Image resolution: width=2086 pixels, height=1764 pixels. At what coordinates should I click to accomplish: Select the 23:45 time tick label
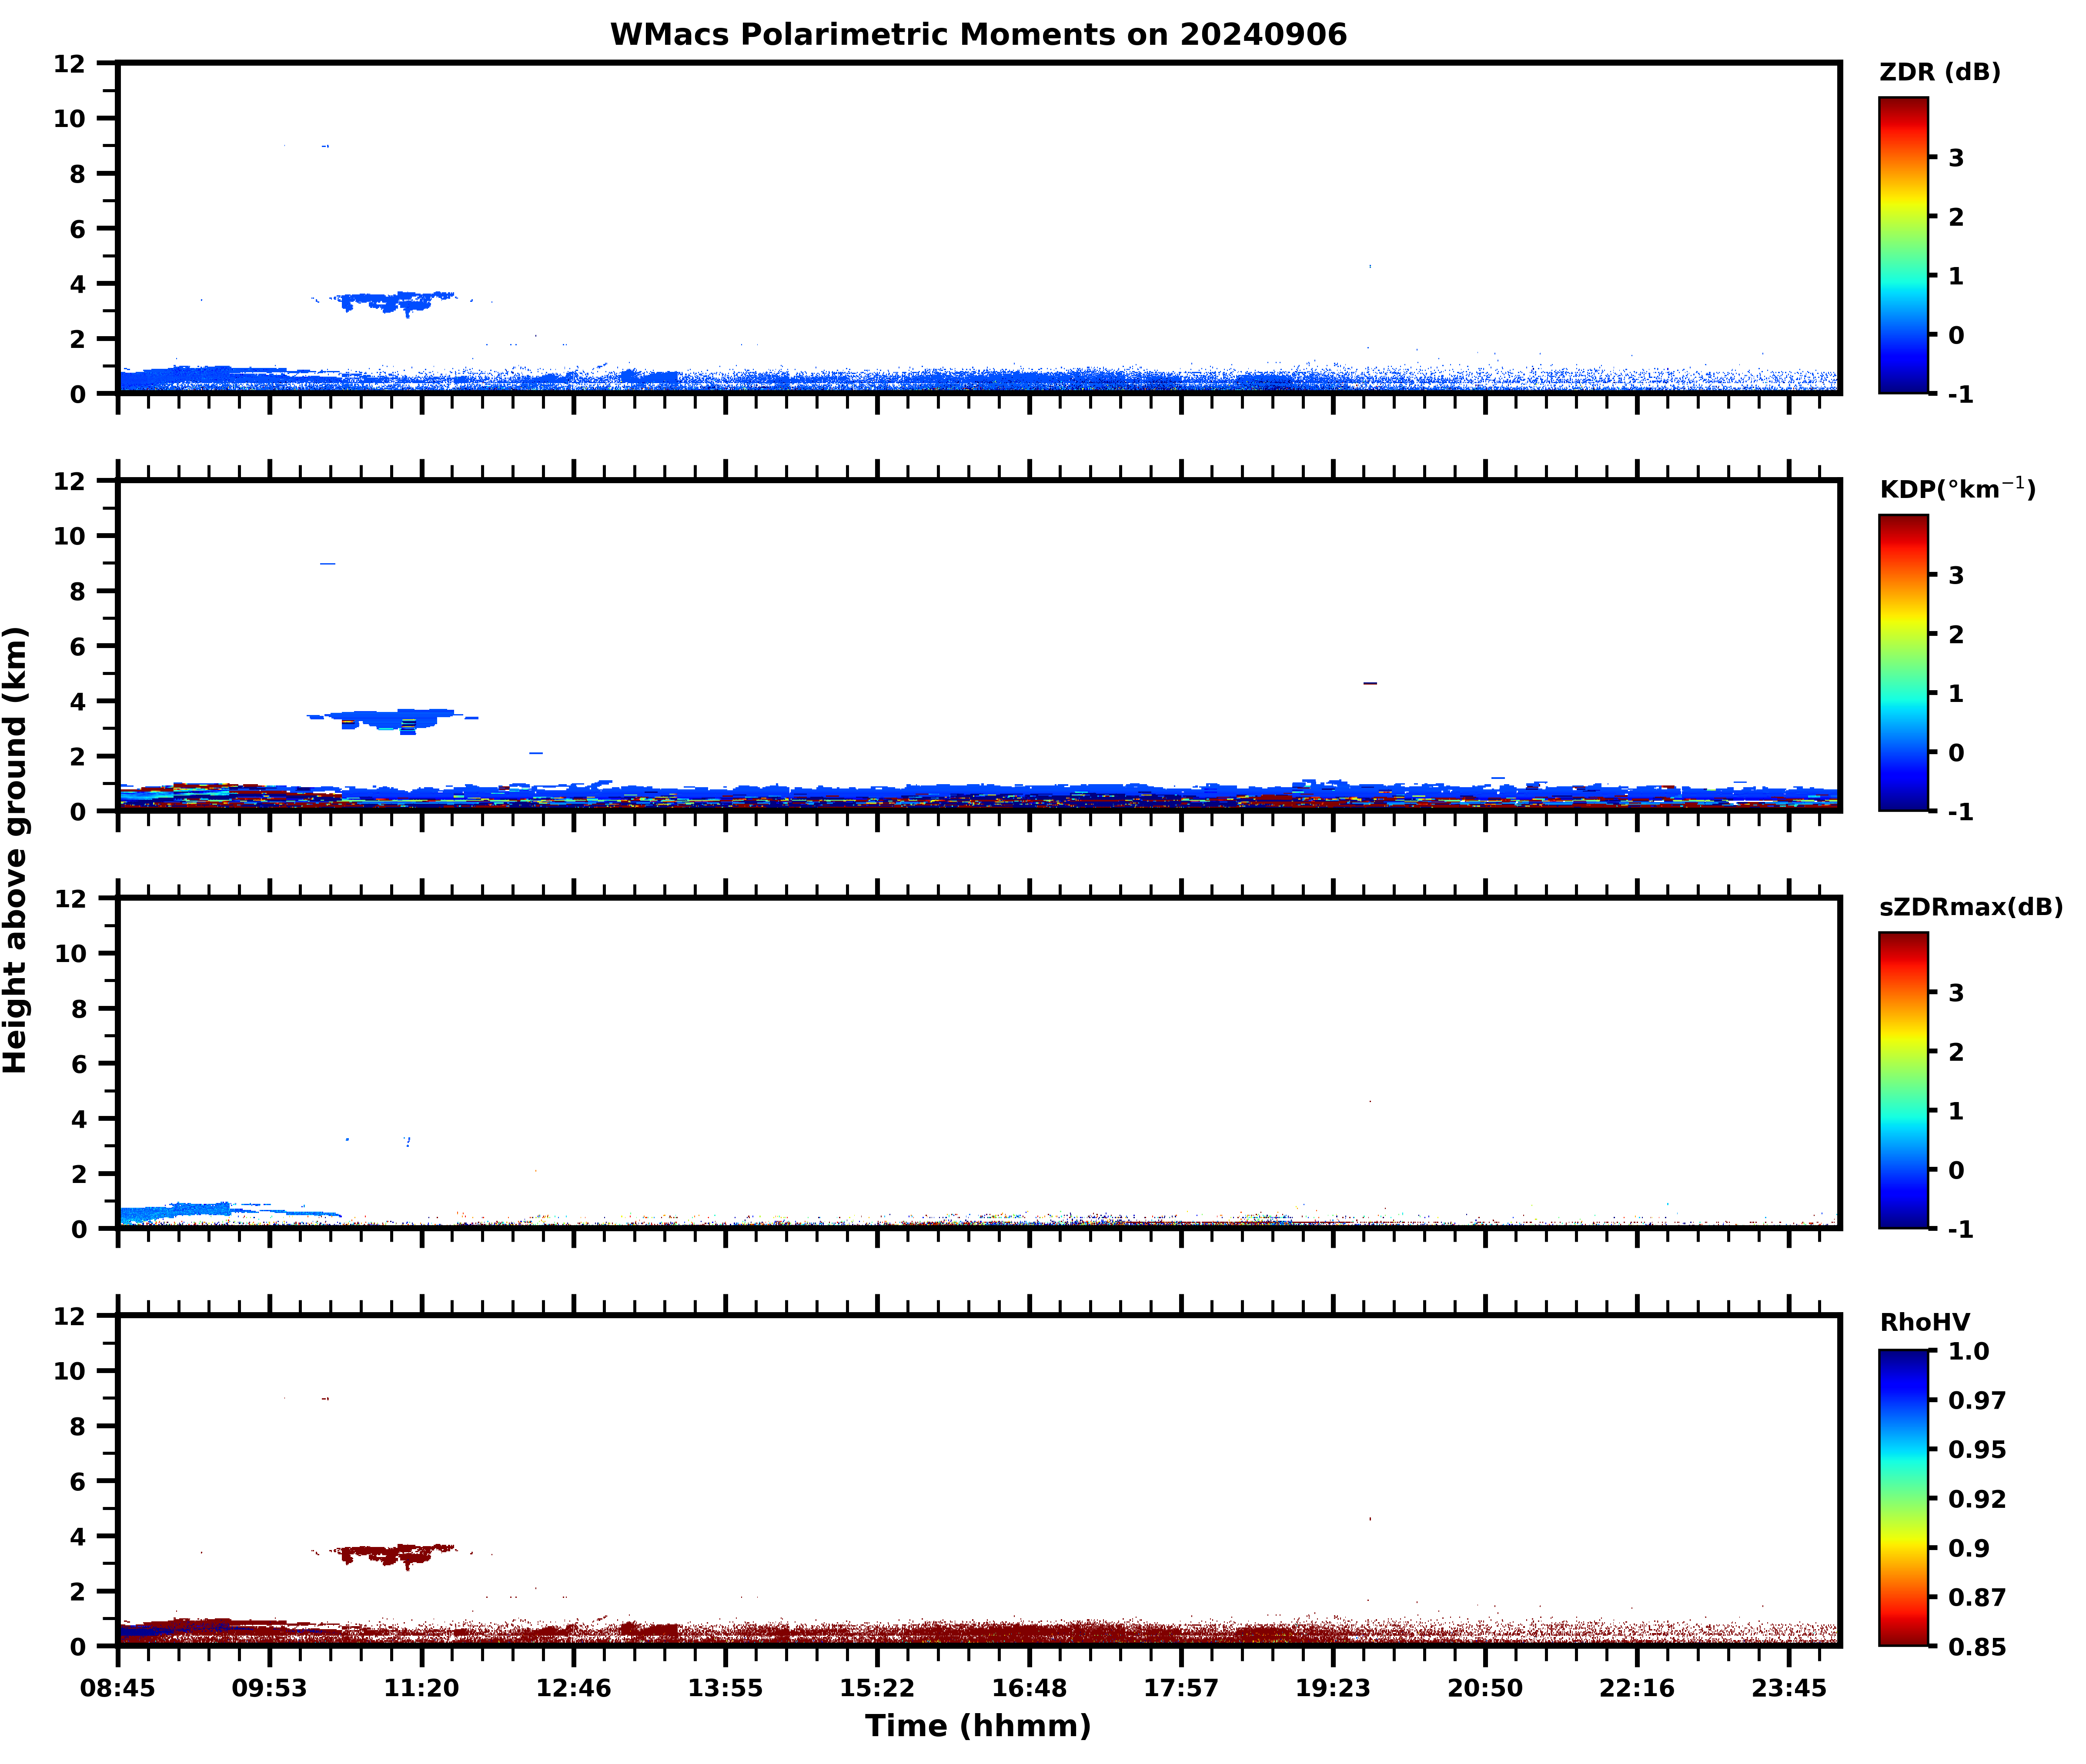click(x=1788, y=1688)
